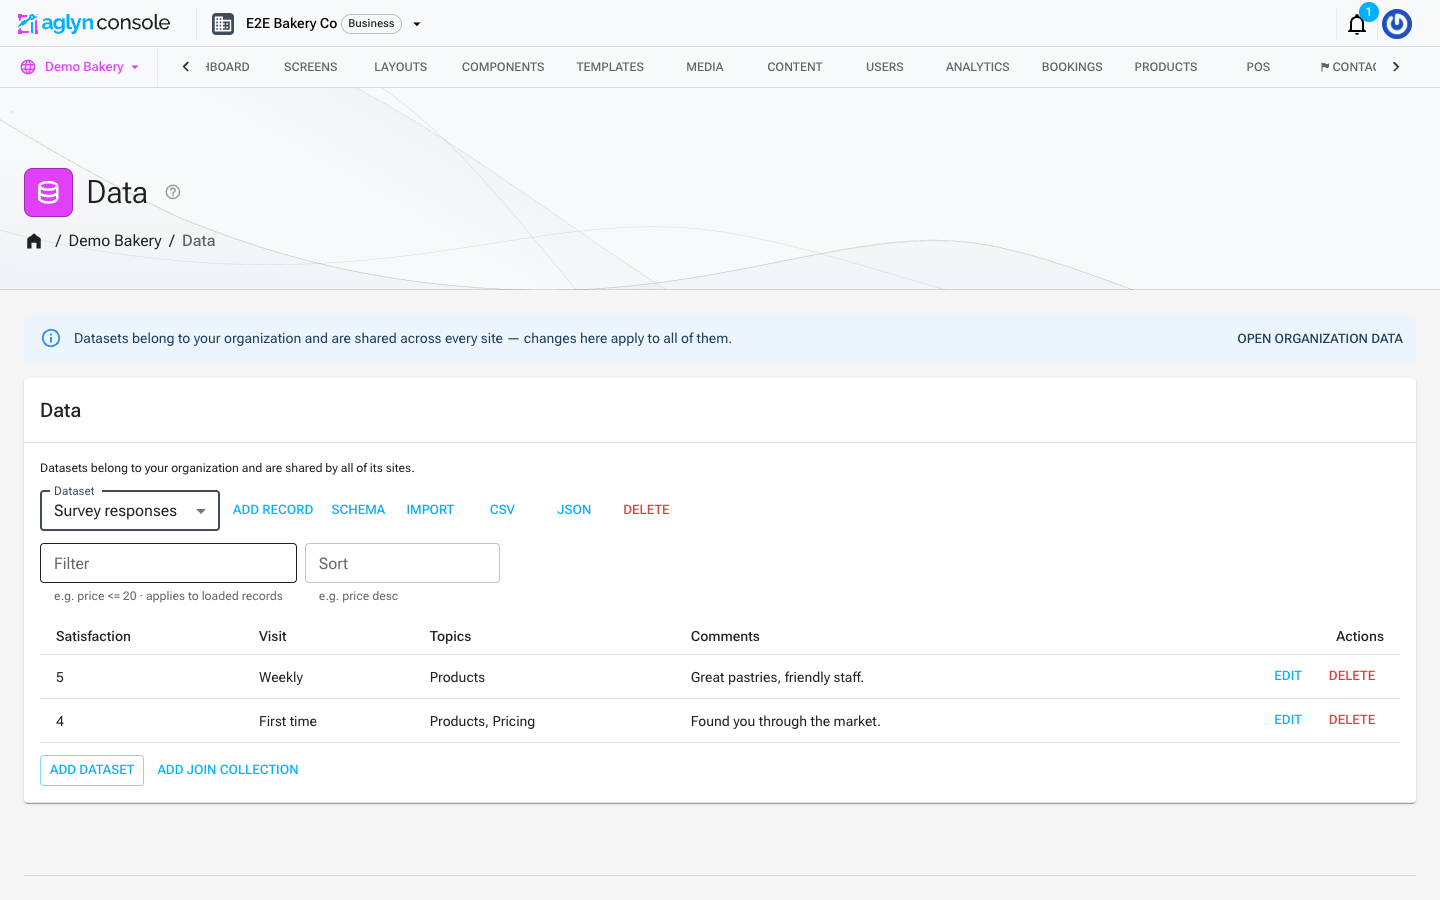Open the Survey responses dataset dropdown
Viewport: 1440px width, 900px height.
[130, 510]
